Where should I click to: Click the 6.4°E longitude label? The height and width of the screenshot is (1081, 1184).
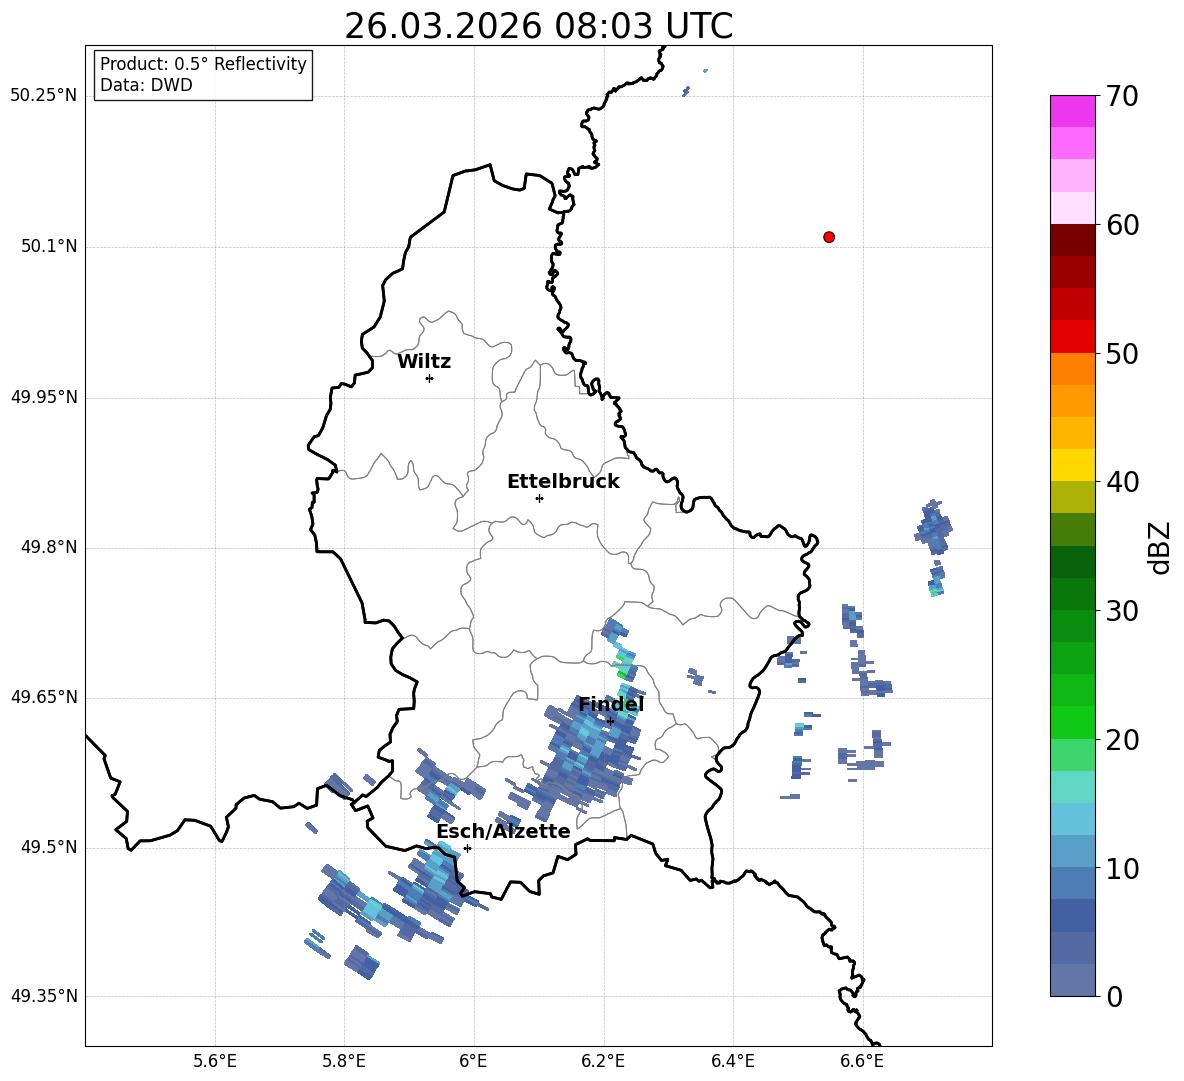pyautogui.click(x=733, y=1061)
